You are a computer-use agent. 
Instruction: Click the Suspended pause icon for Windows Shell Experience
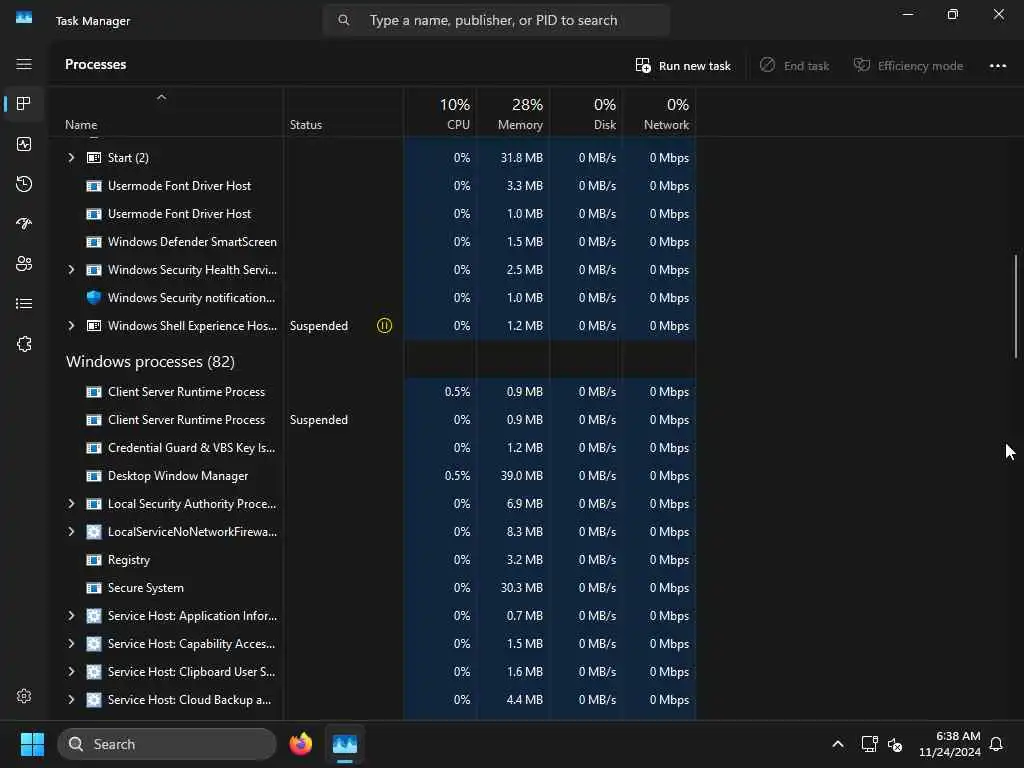tap(384, 325)
